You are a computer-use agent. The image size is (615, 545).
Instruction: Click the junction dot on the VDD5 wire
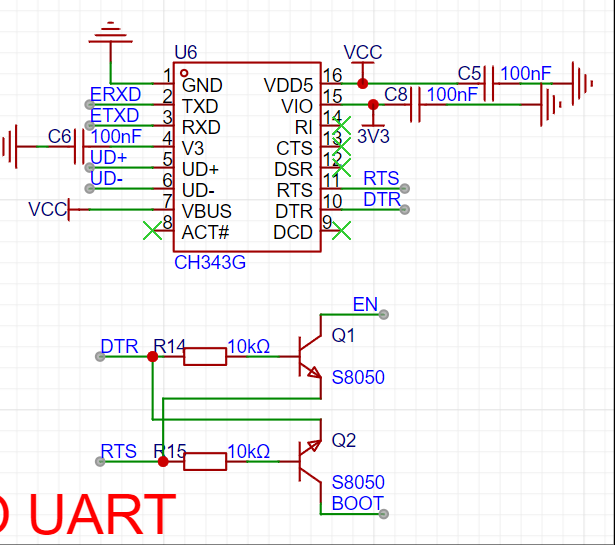click(363, 84)
